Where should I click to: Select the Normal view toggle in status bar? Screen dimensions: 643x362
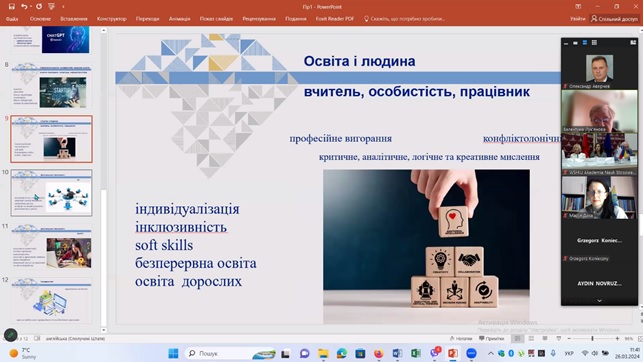(518, 339)
